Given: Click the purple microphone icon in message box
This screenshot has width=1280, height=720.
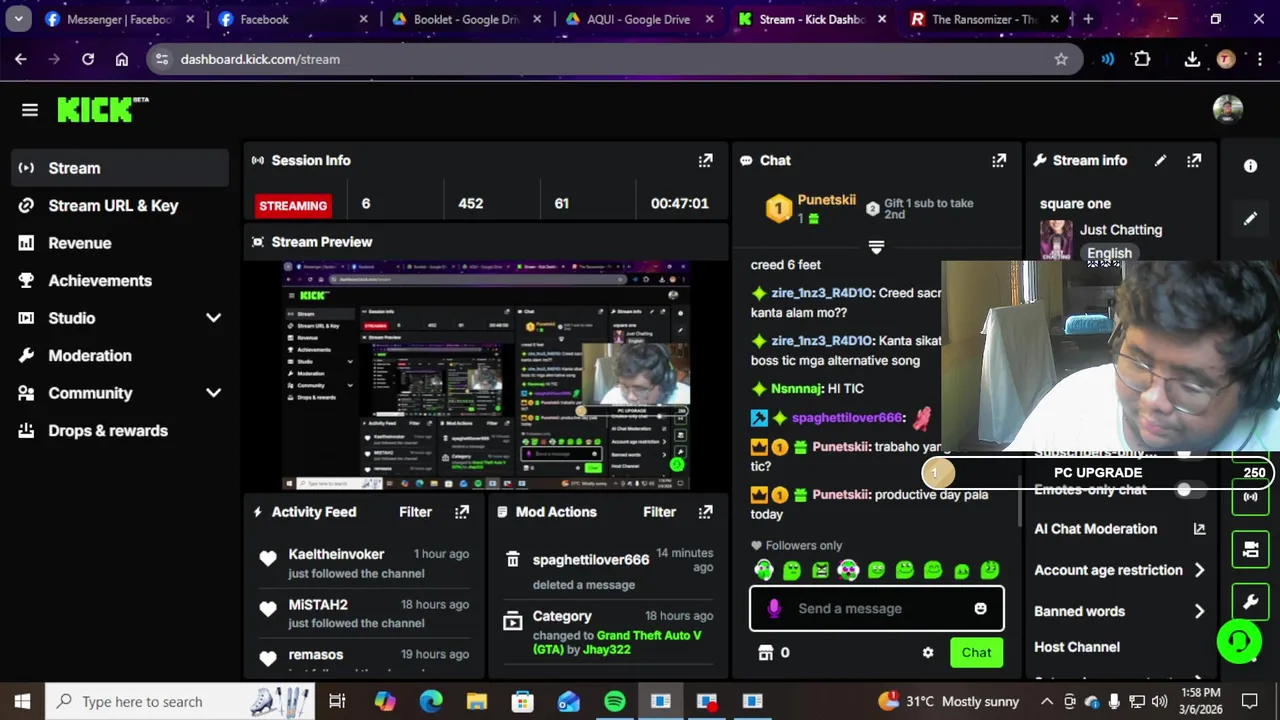Looking at the screenshot, I should pyautogui.click(x=773, y=608).
